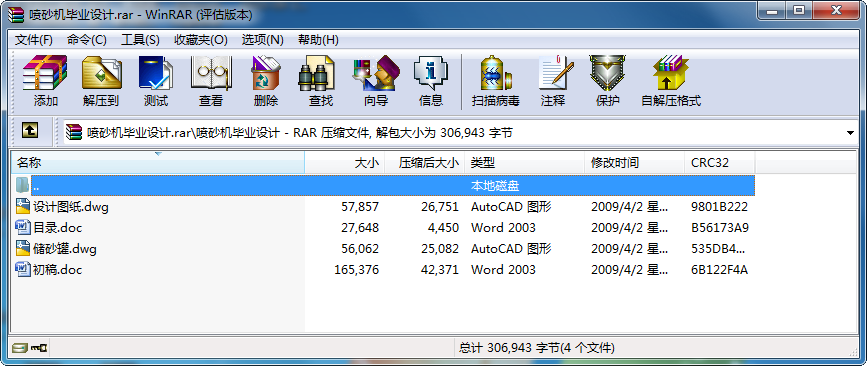The height and width of the screenshot is (366, 867).
Task: Sort by CRC32 column header
Action: click(x=719, y=163)
